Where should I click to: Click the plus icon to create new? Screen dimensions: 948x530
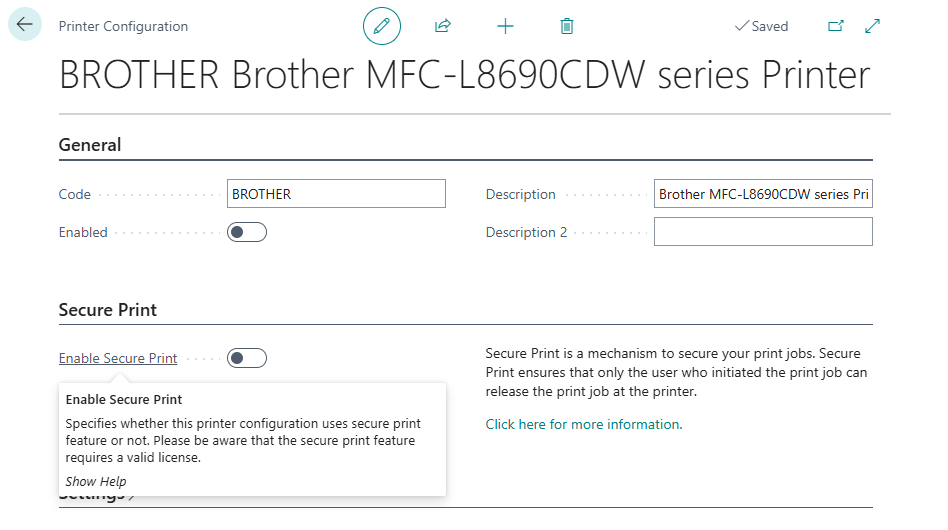tap(505, 26)
